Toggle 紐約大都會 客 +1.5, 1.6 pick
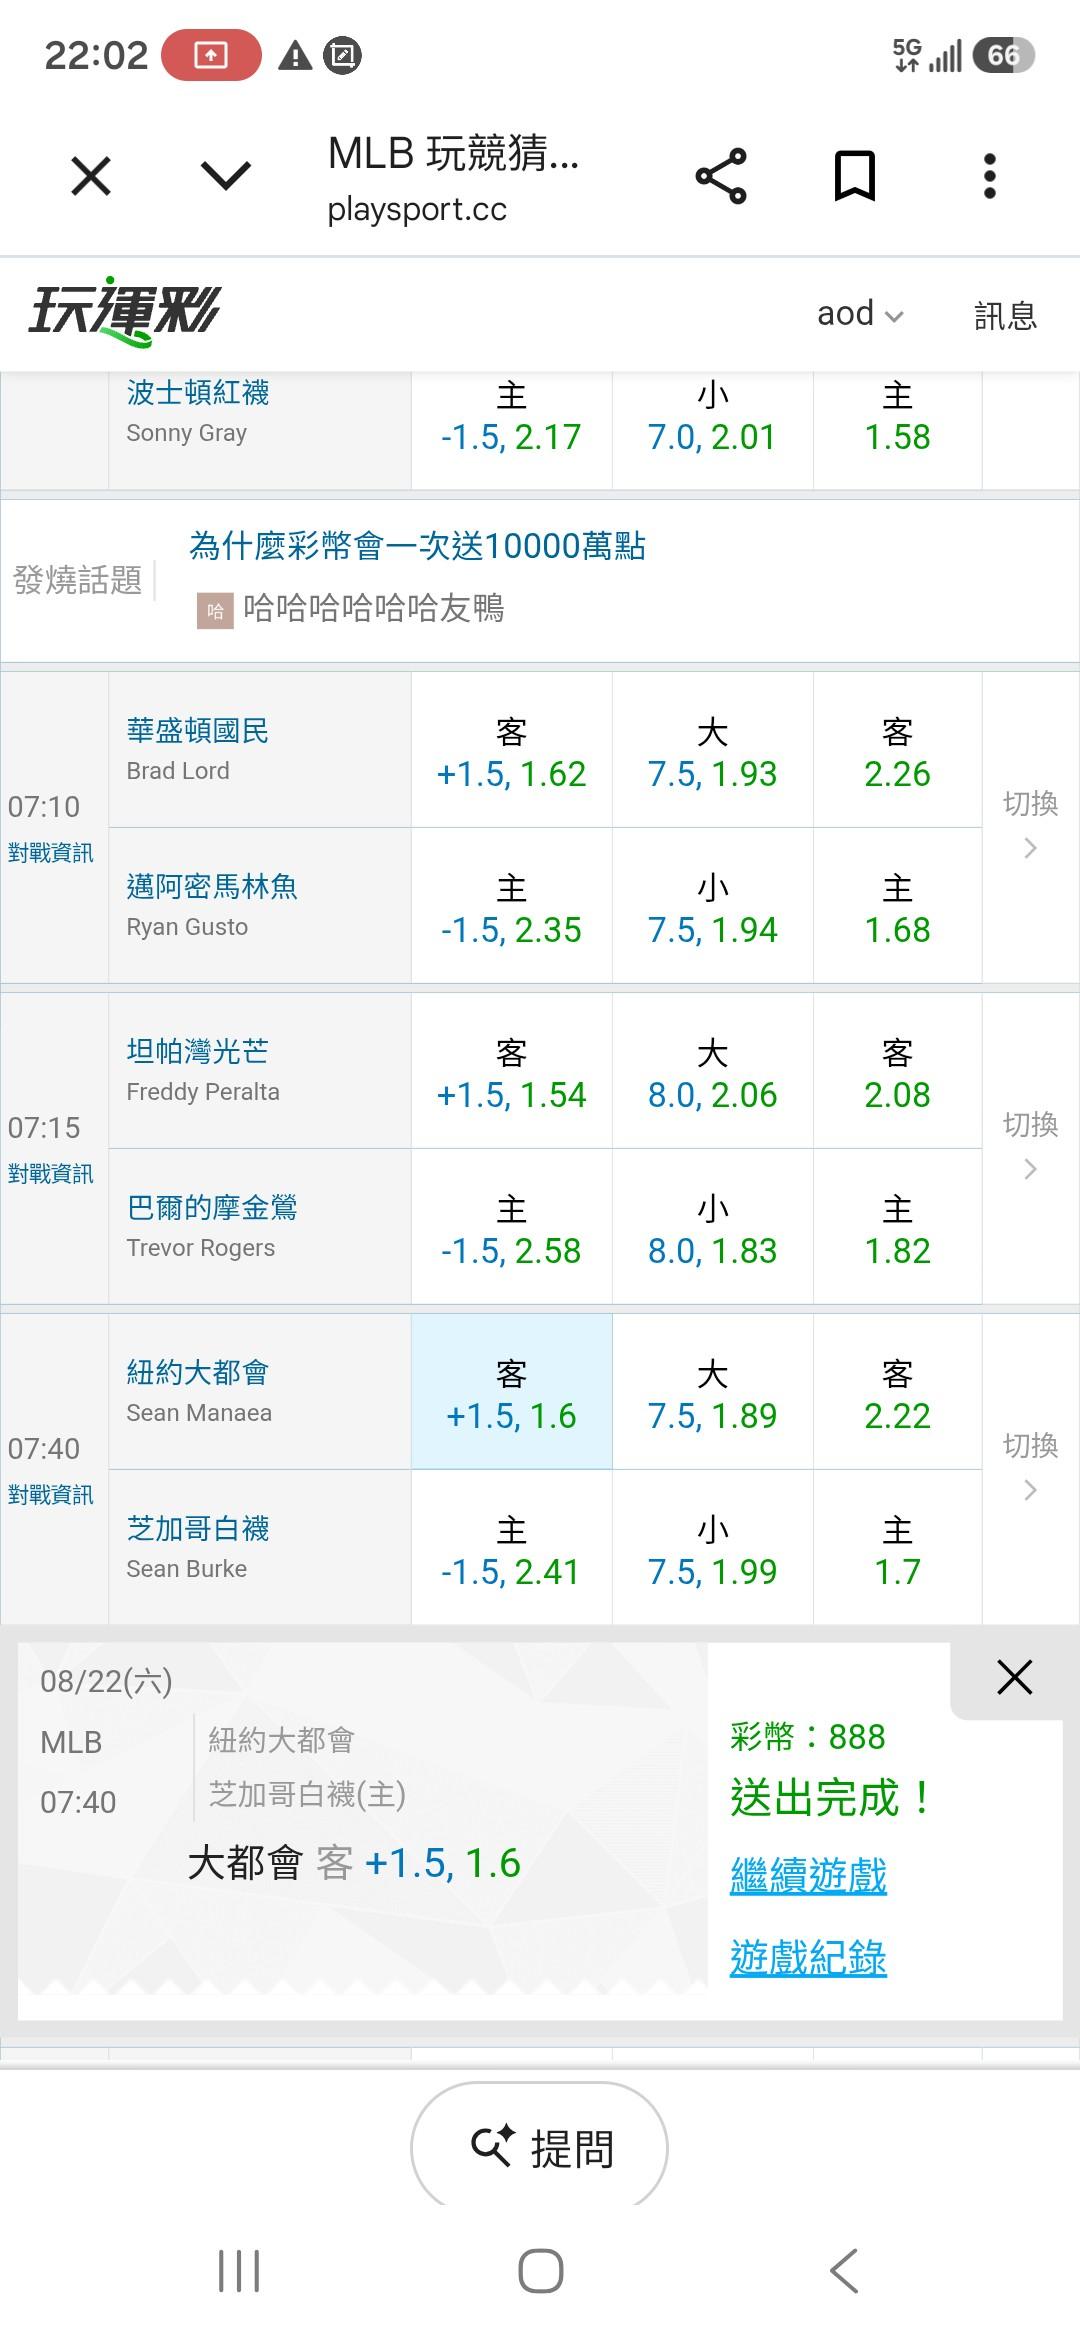Screen dimensions: 1080x2340 point(511,1392)
